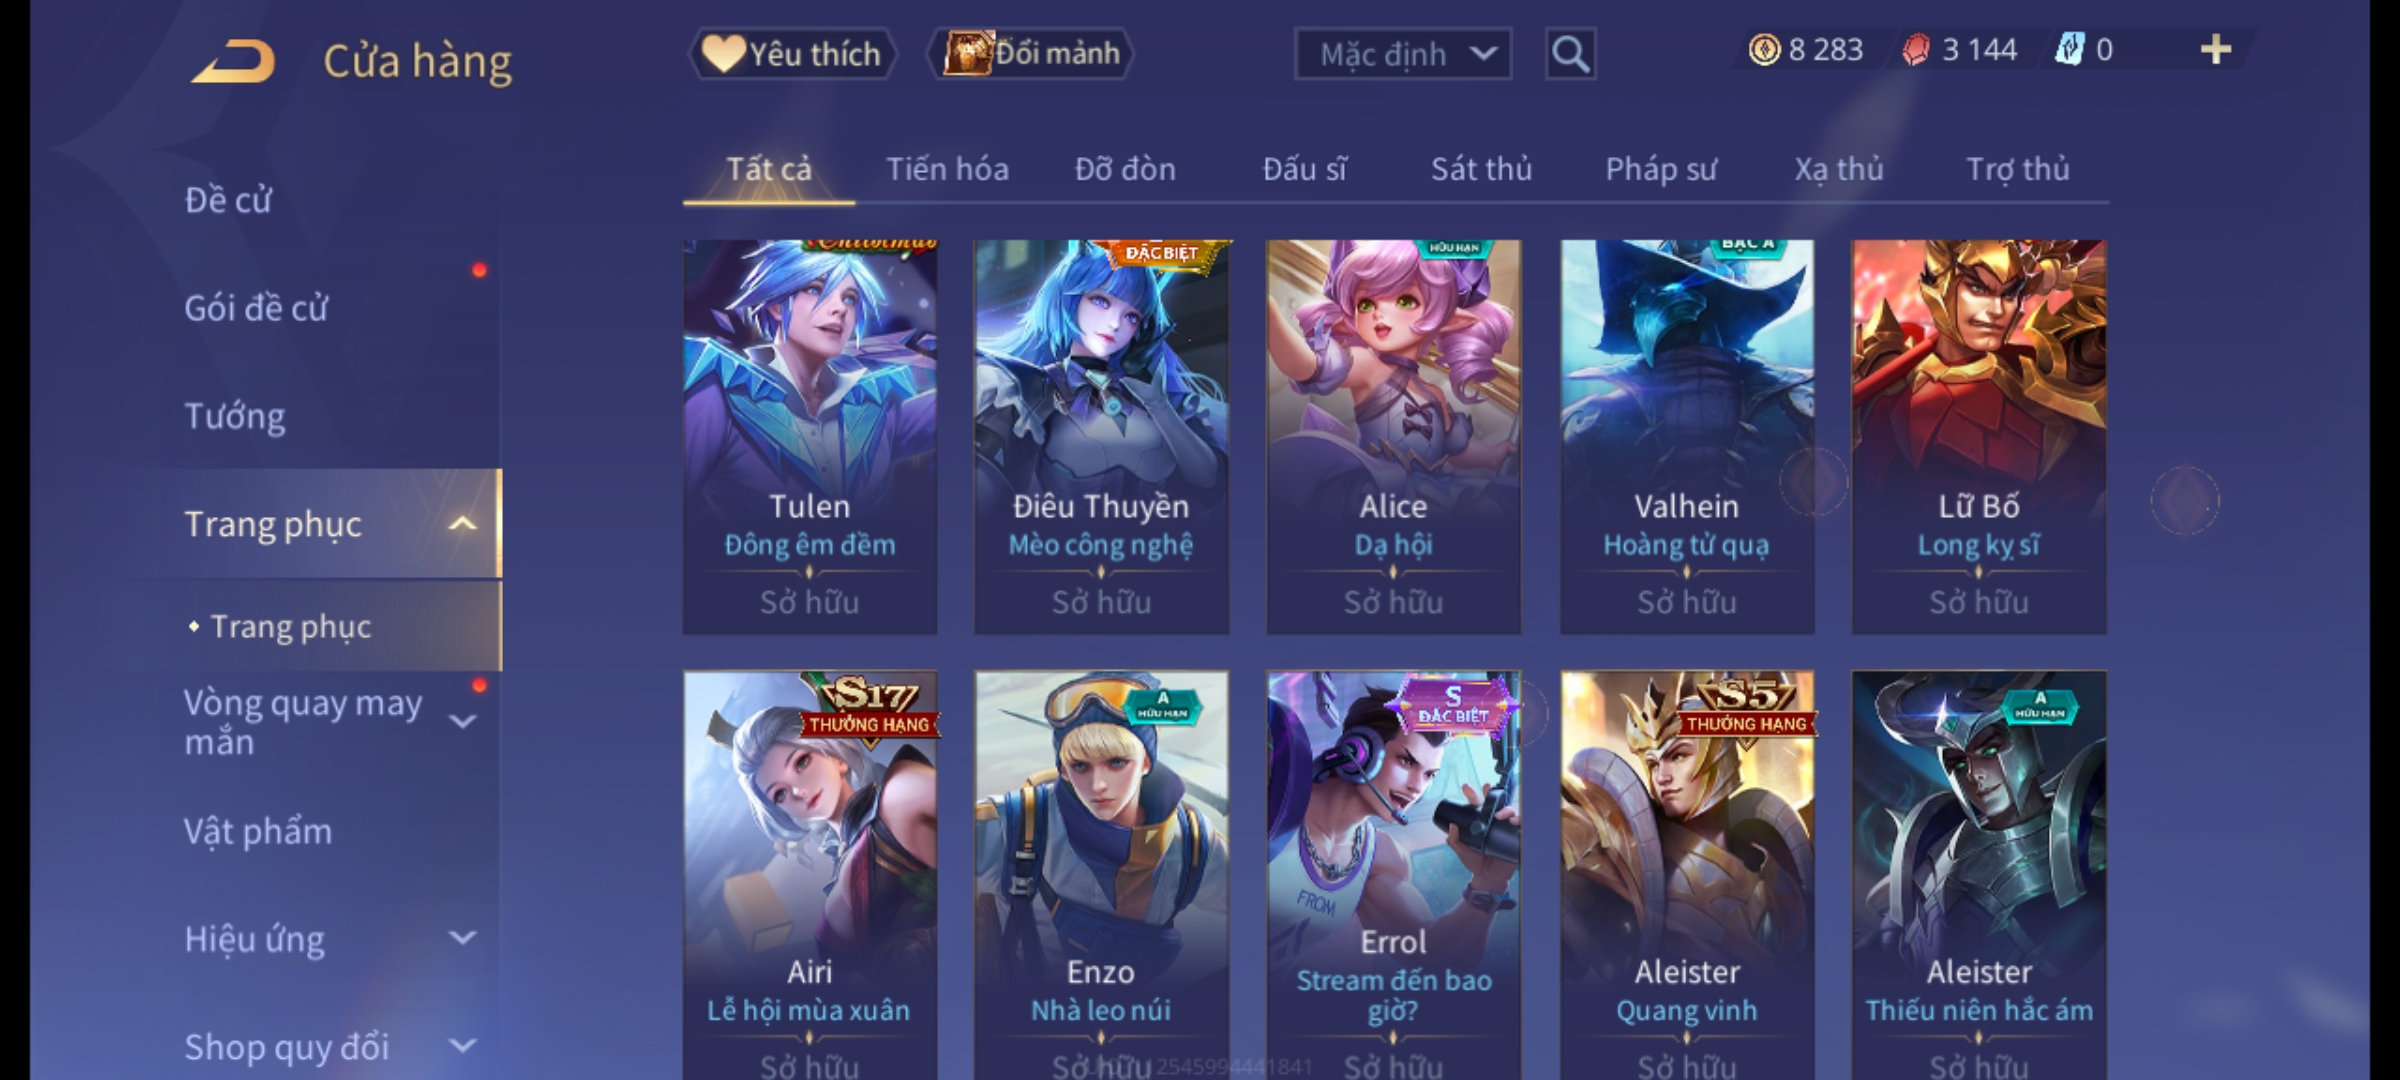Collapse the Trang phục sidebar section

462,524
